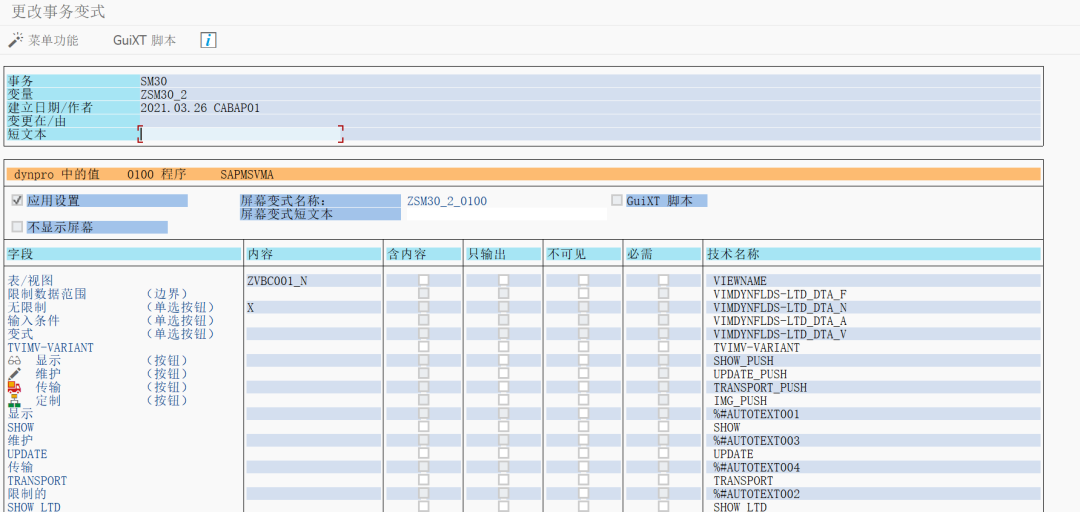Check 只输出 for the TRANSPORT technical name row
This screenshot has height=512, width=1080.
504,480
